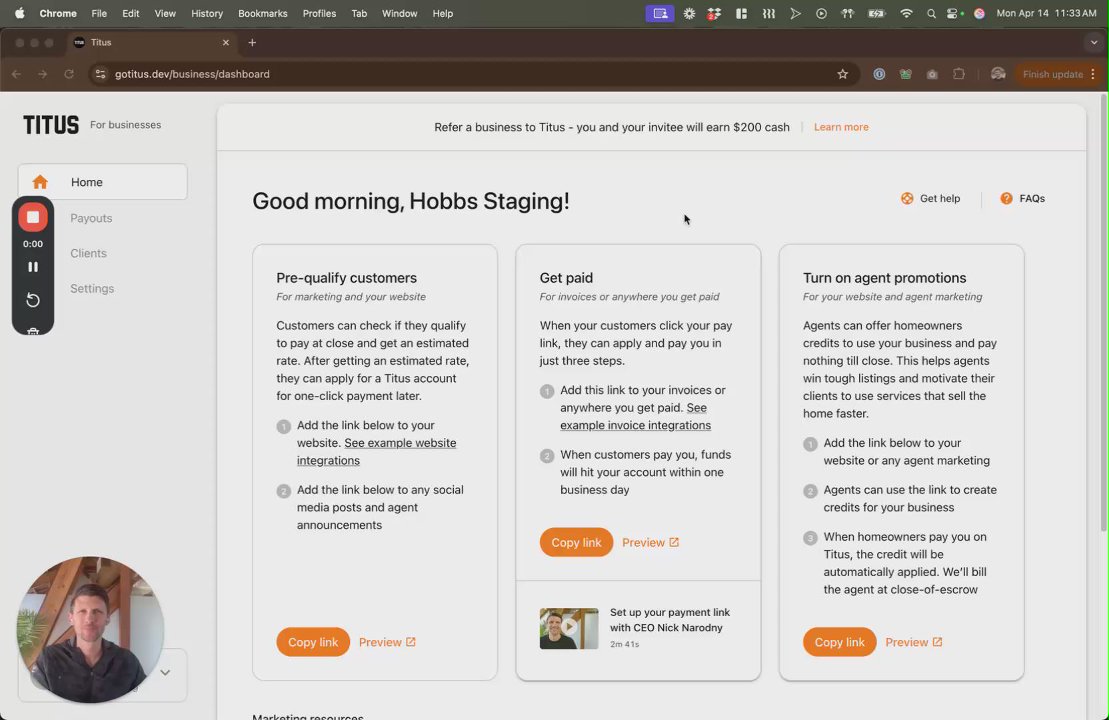
Task: Click the Get help link
Action: (x=930, y=198)
